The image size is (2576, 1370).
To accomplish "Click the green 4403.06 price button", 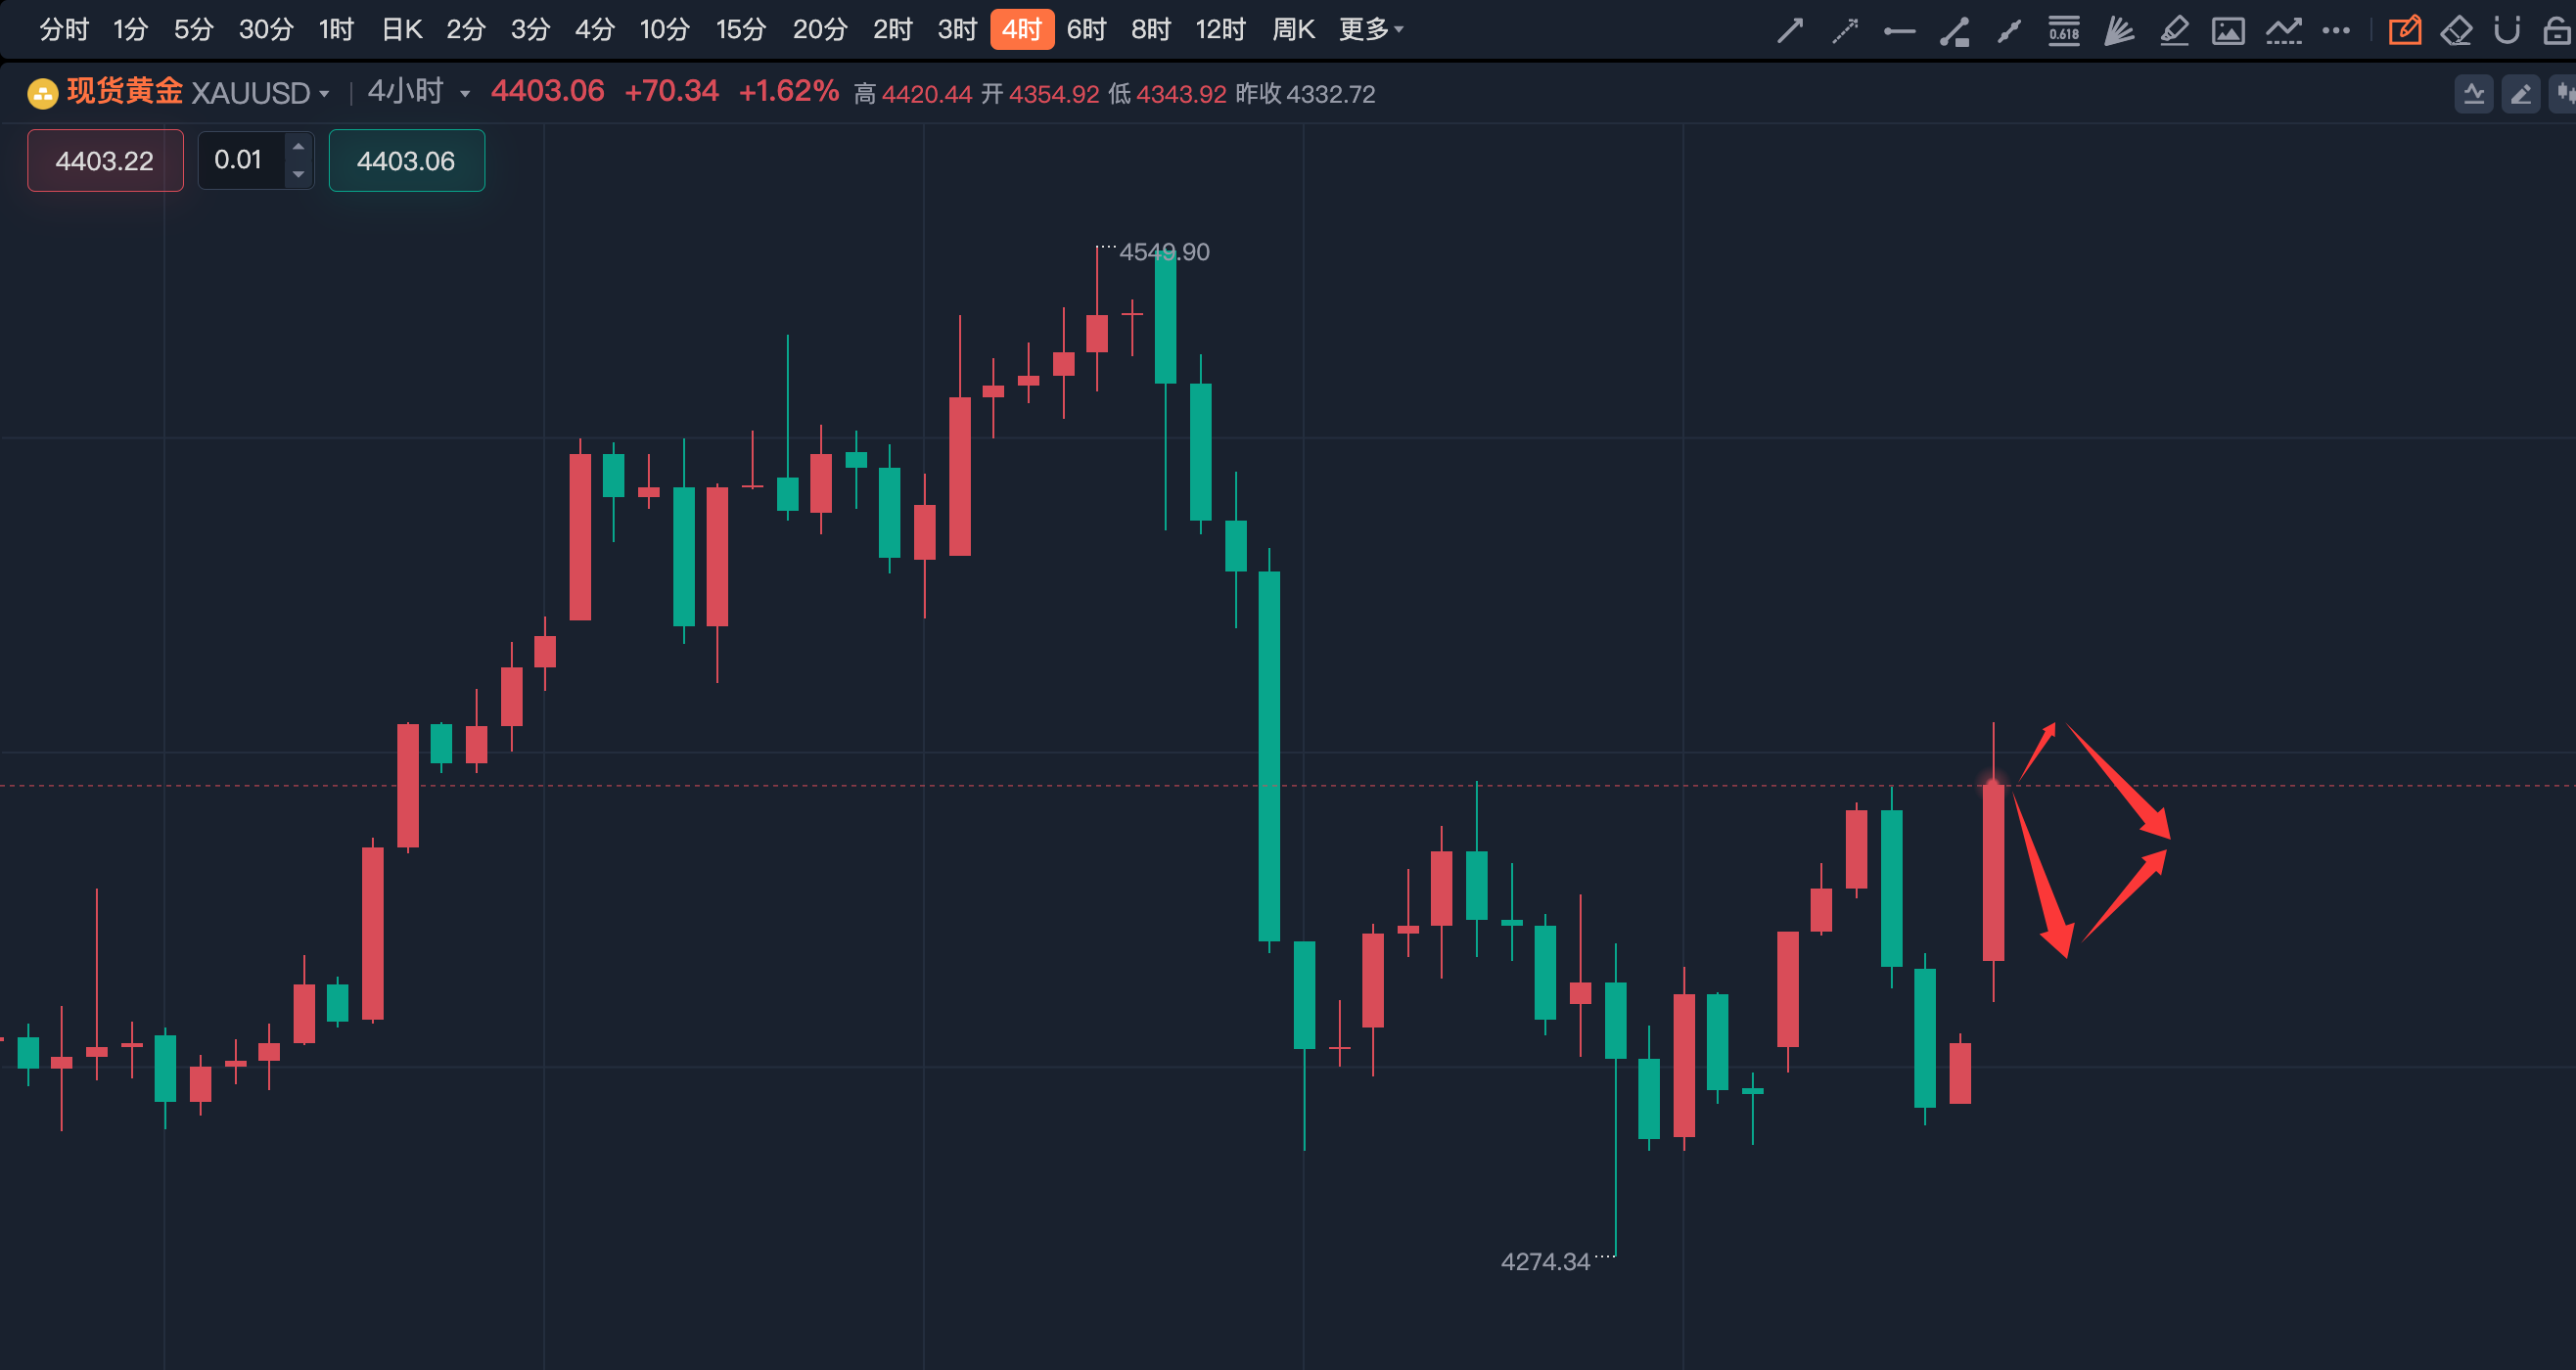I will click(x=406, y=161).
